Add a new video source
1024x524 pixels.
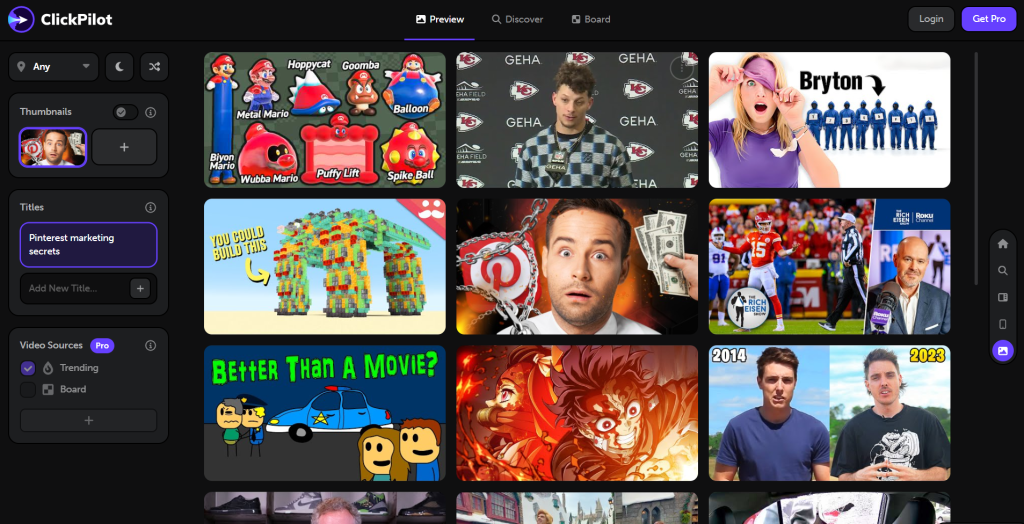pyautogui.click(x=89, y=420)
